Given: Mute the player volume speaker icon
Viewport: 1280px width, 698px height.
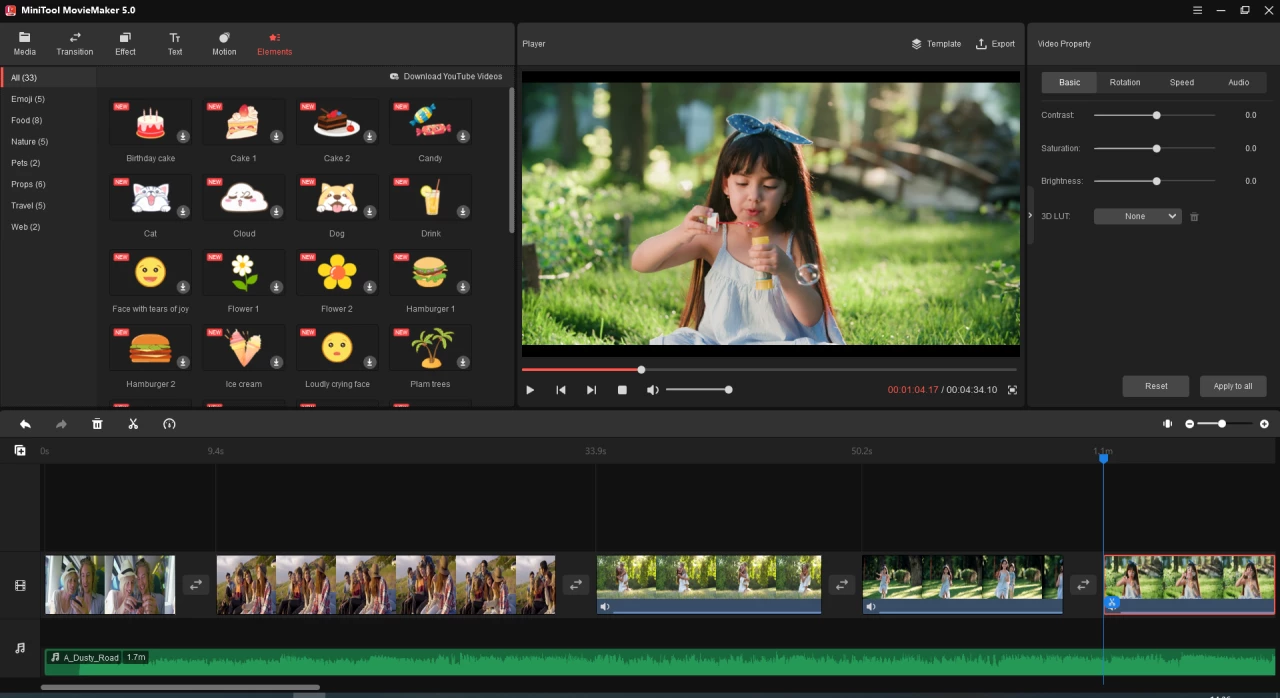Looking at the screenshot, I should tap(653, 390).
